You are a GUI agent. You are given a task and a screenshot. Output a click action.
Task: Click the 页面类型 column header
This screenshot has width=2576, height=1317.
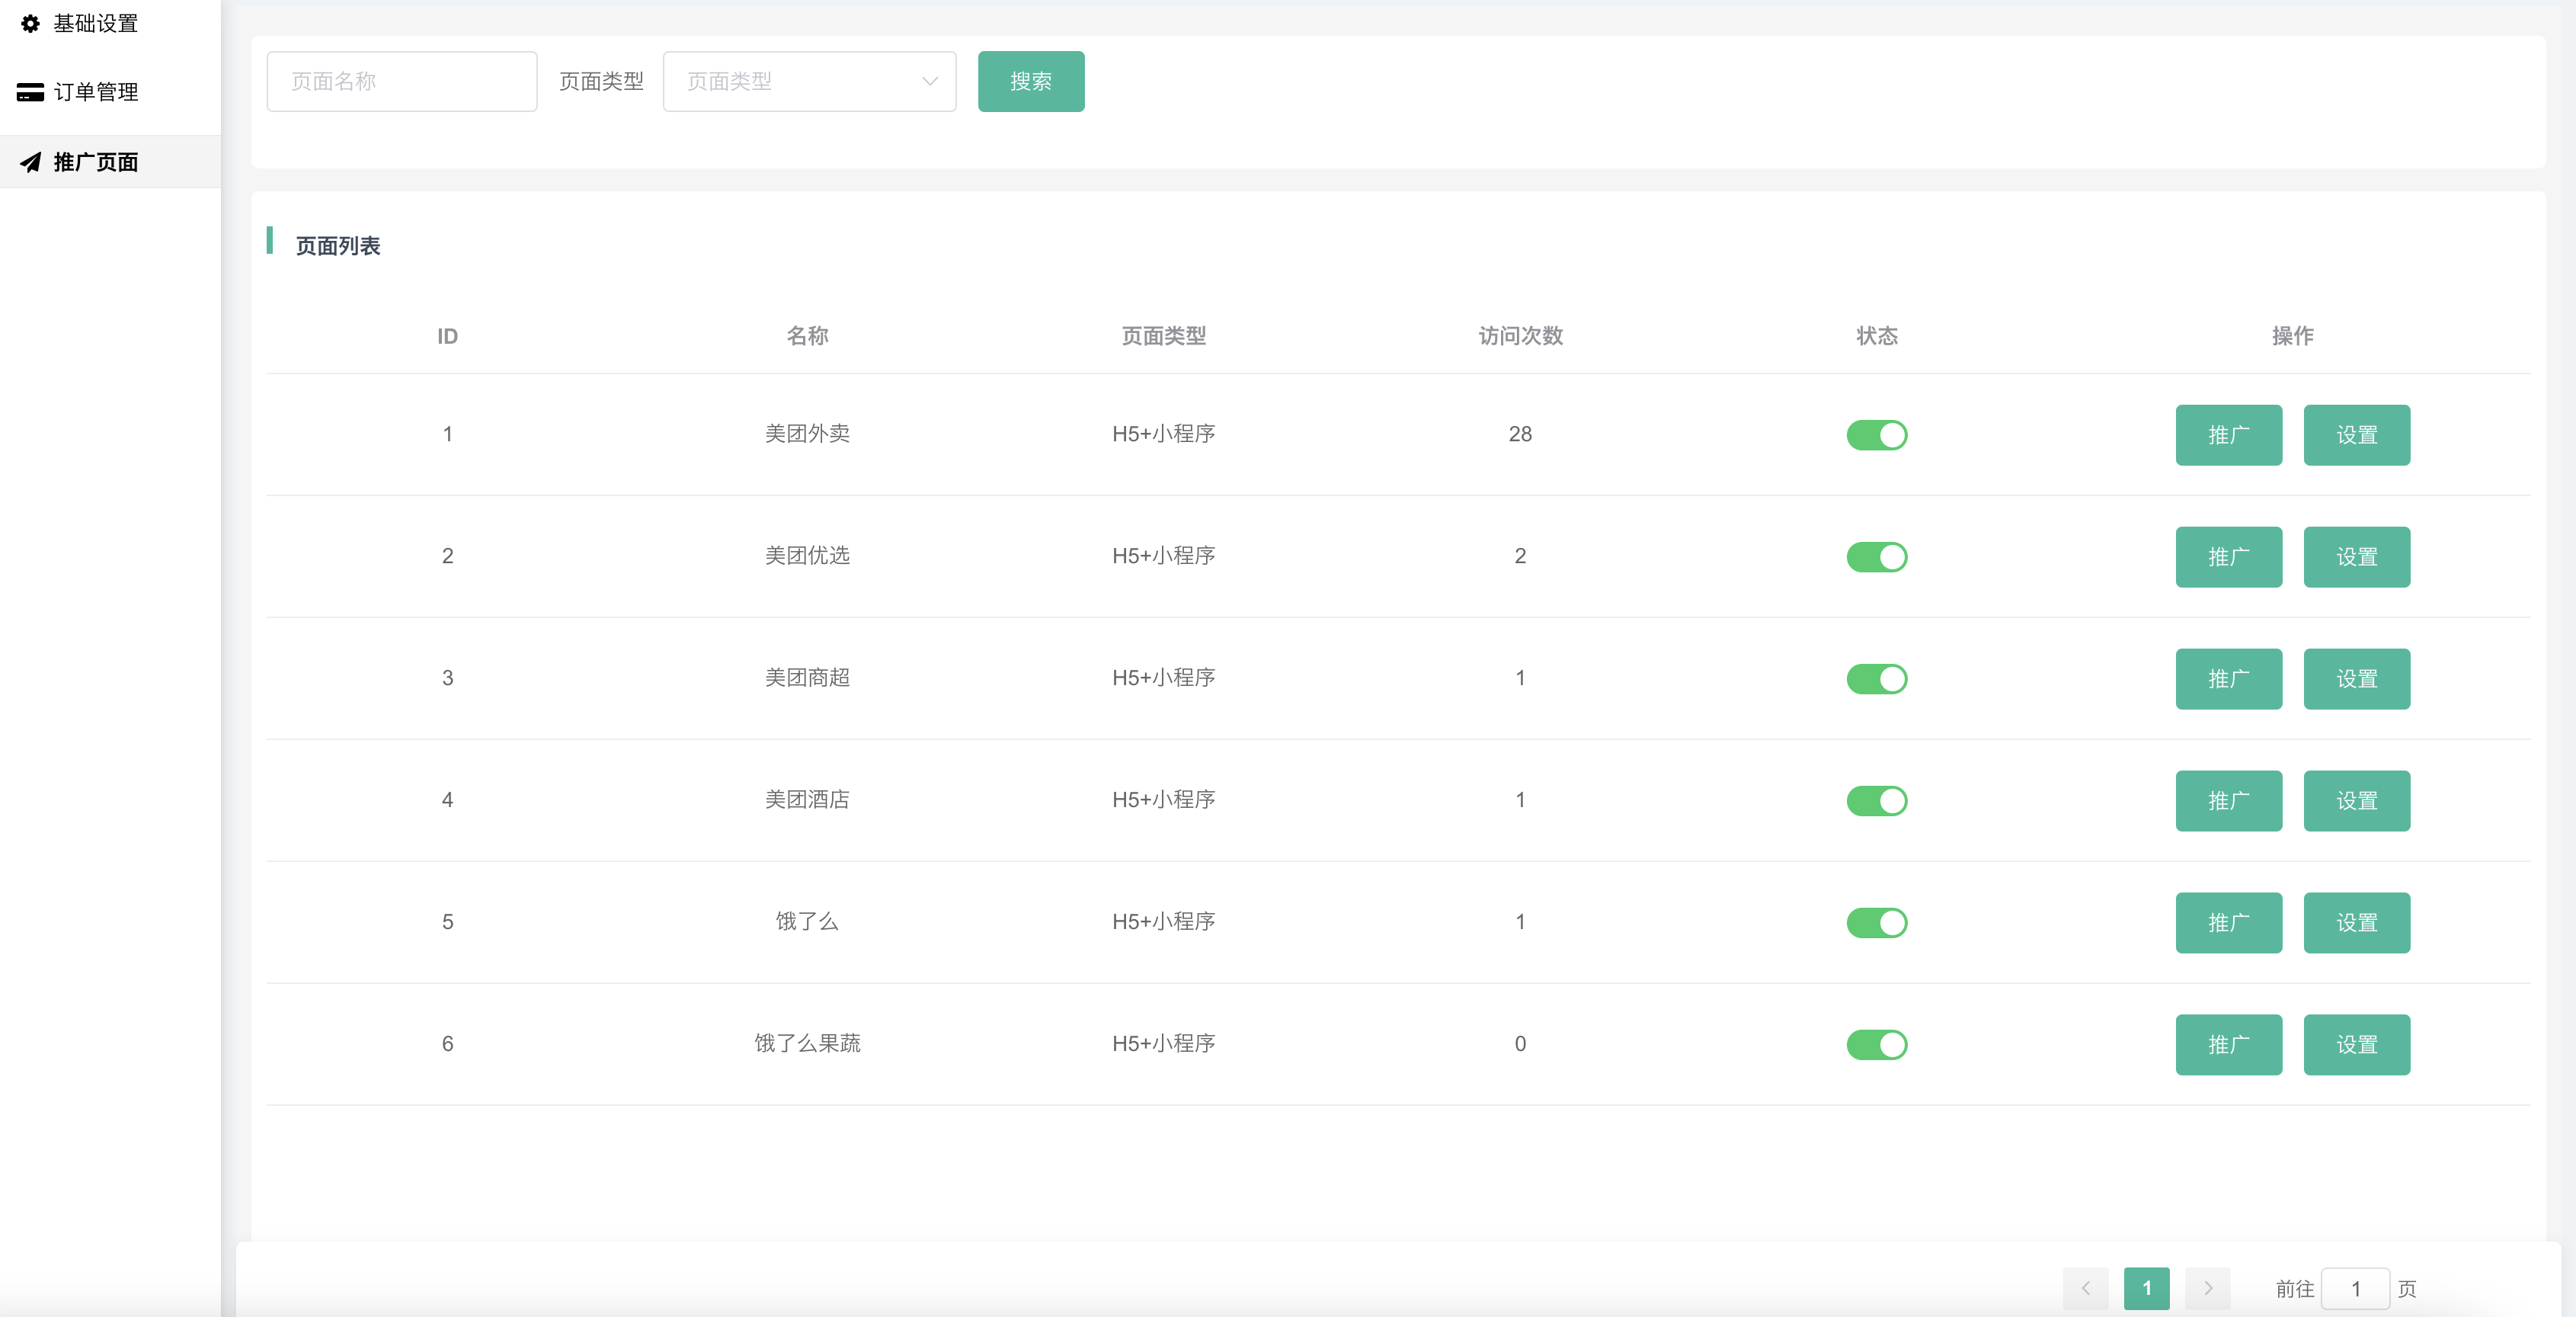pos(1163,336)
